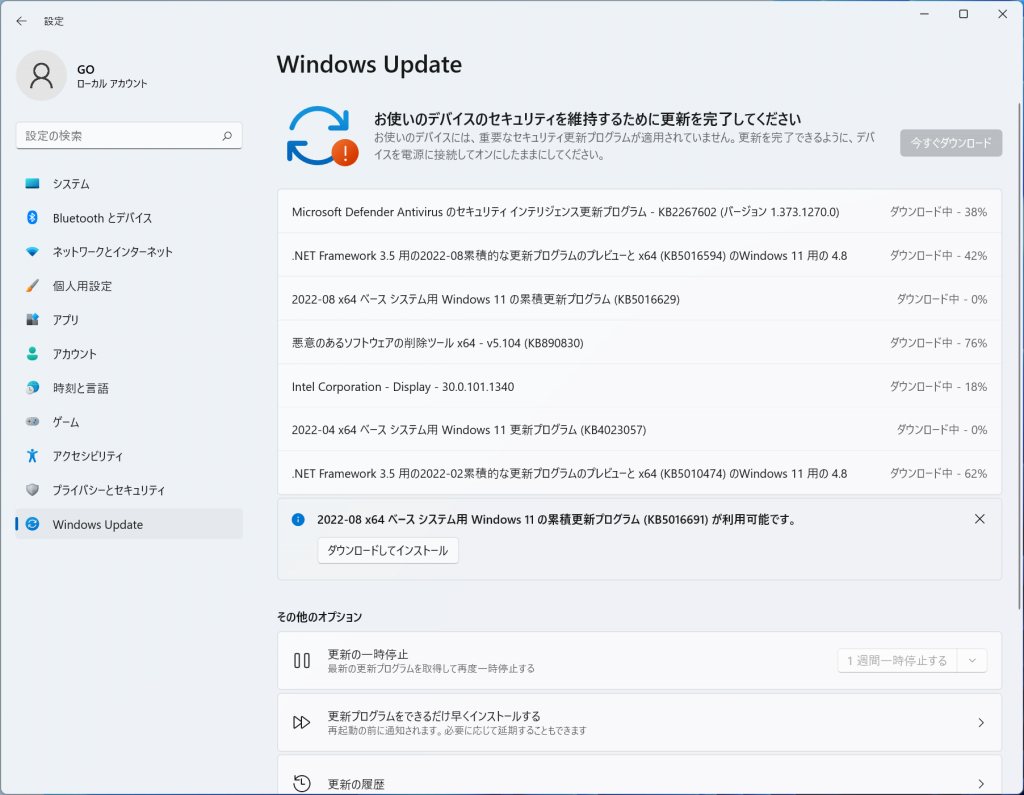Click the KB5016629 cumulative update row
The height and width of the screenshot is (795, 1024).
tap(639, 299)
